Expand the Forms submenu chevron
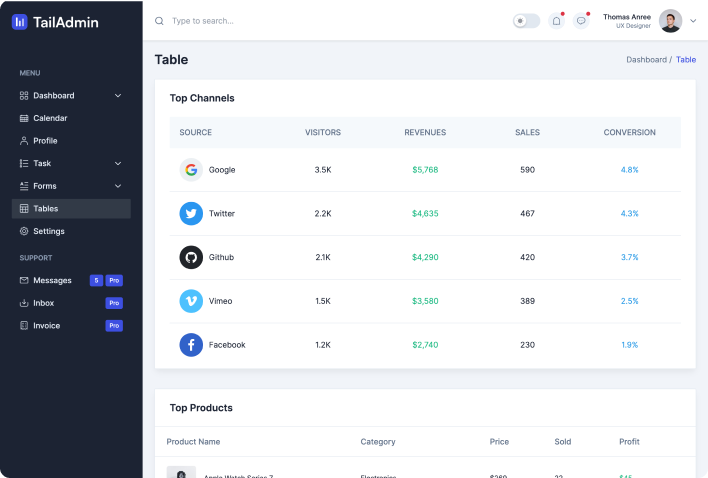This screenshot has height=478, width=708. (x=118, y=186)
